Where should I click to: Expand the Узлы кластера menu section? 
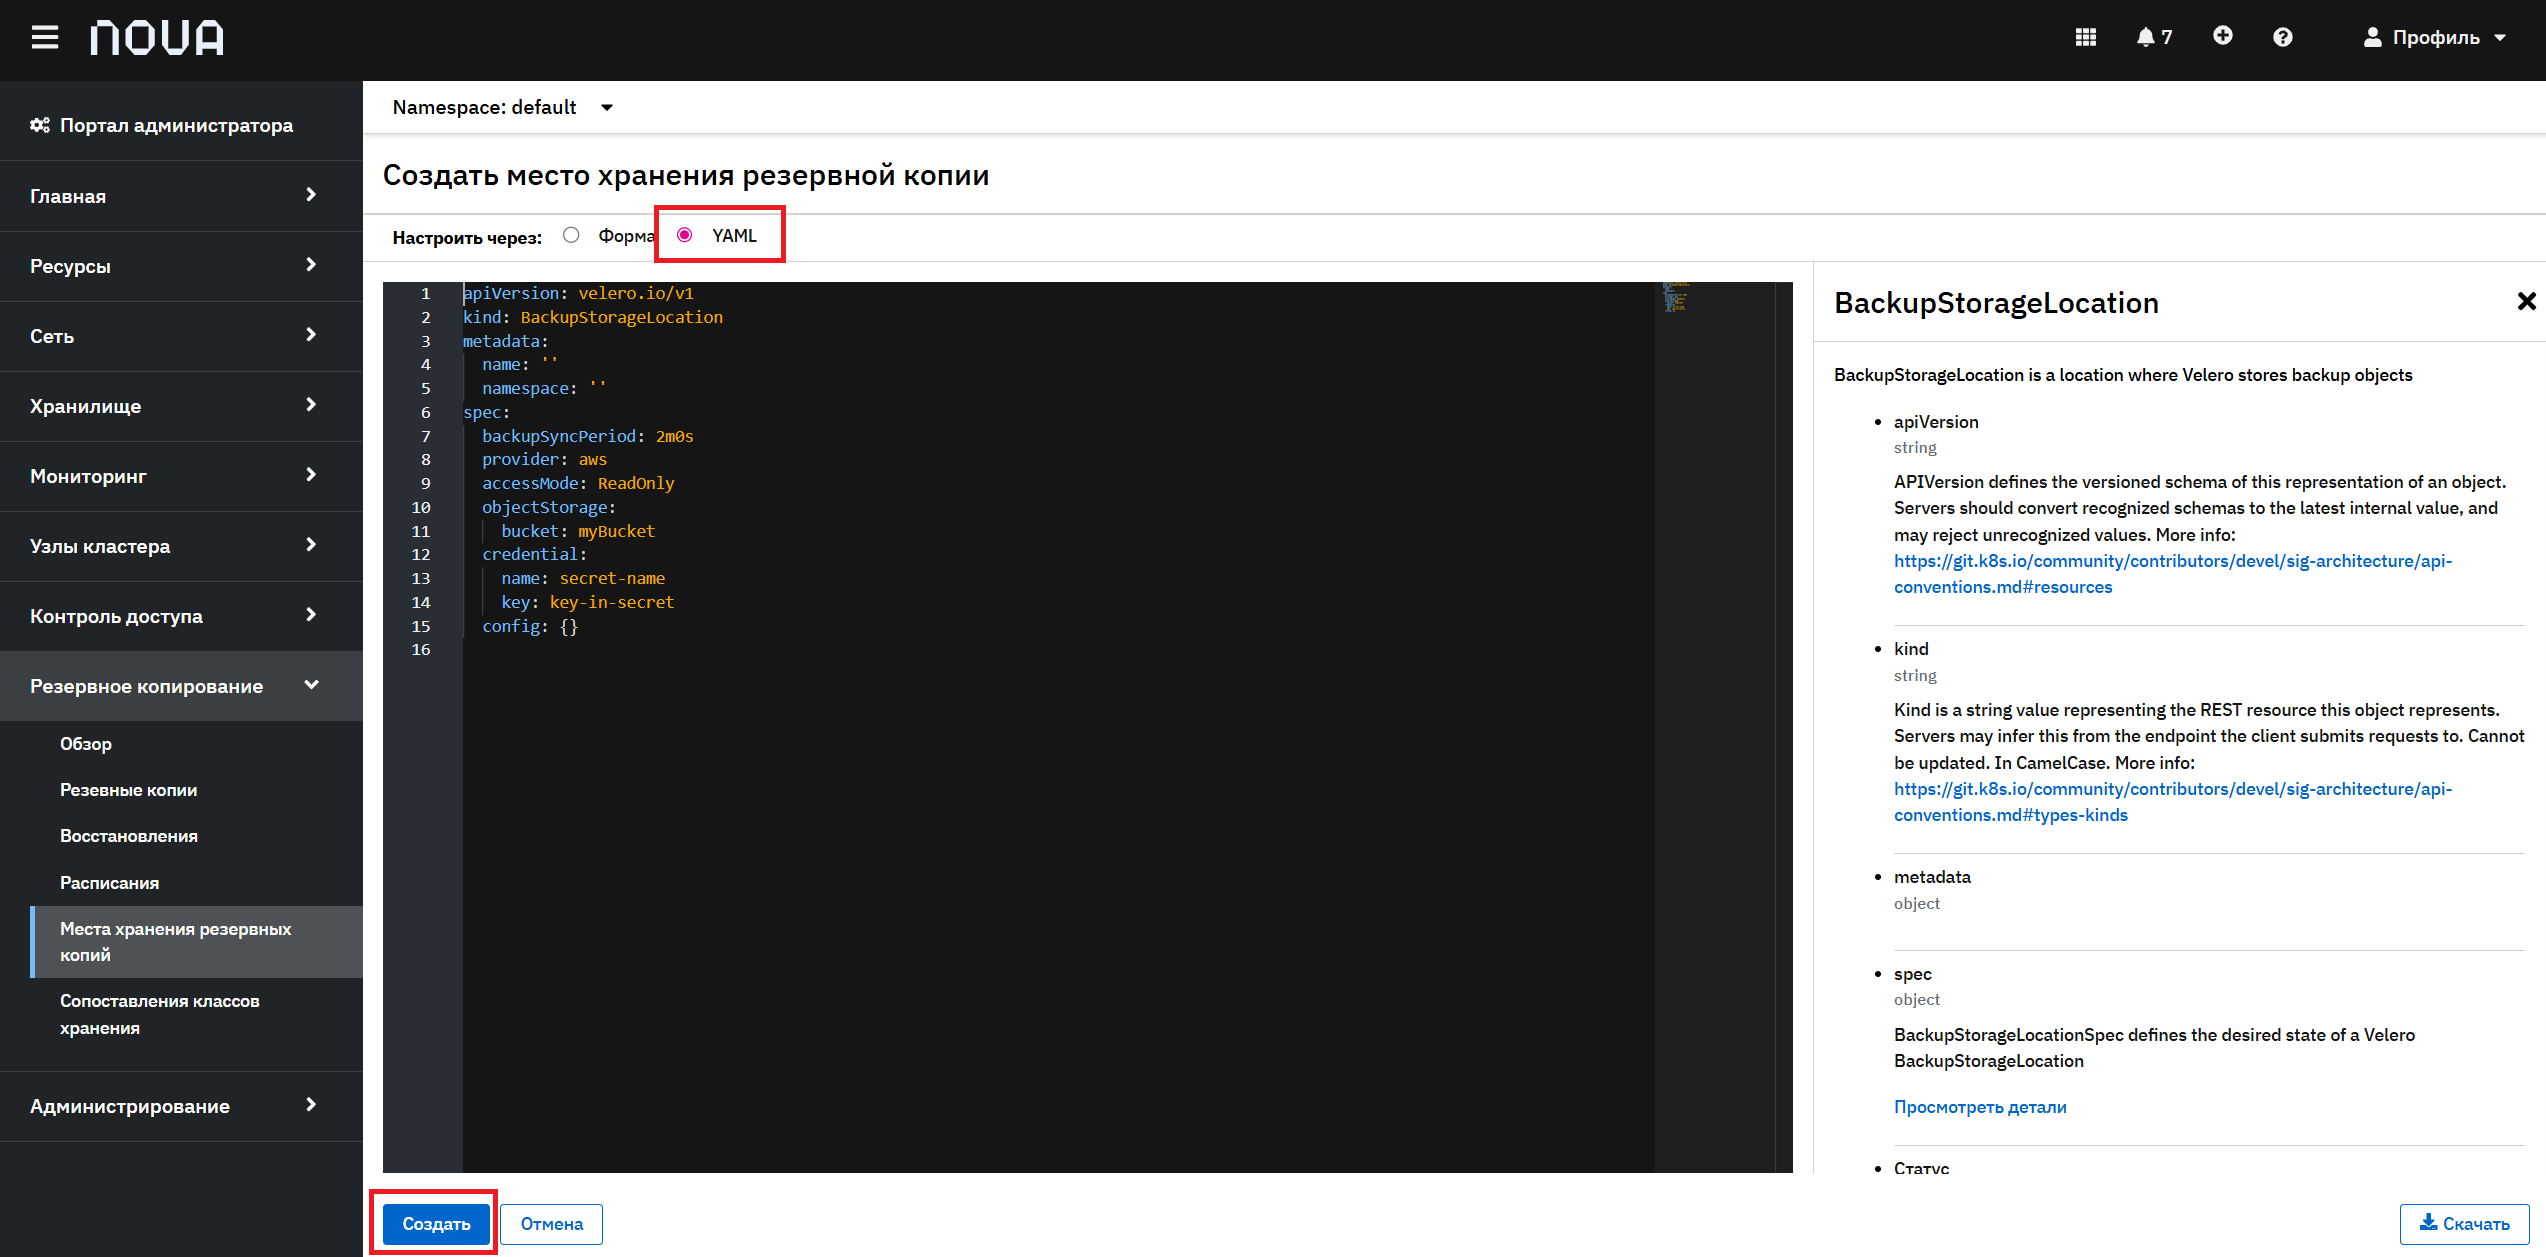[x=181, y=546]
